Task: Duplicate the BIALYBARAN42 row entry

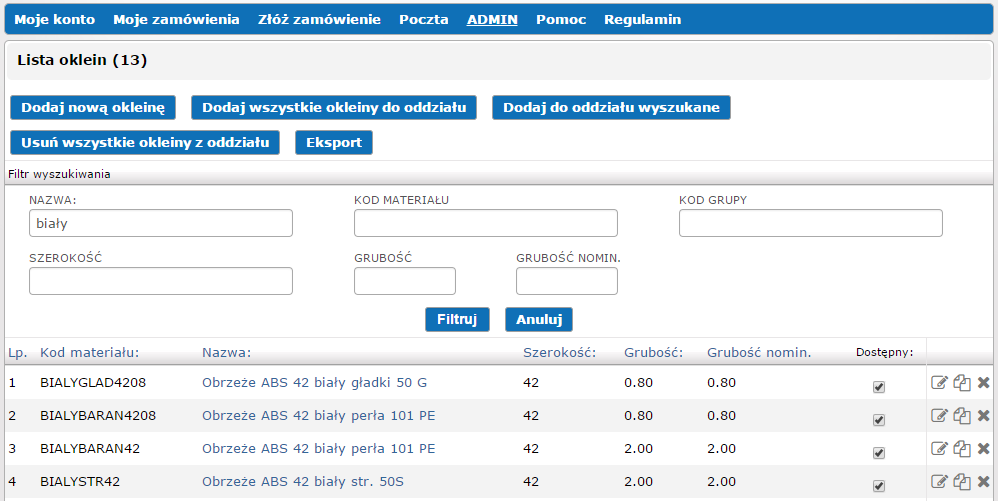Action: [x=962, y=449]
